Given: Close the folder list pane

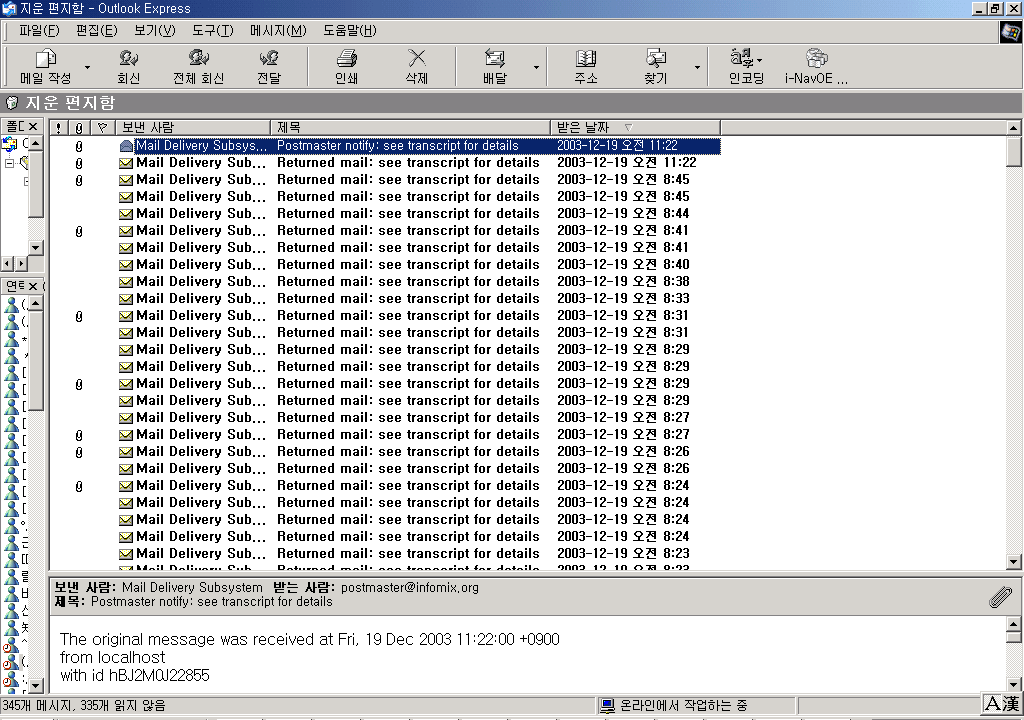Looking at the screenshot, I should [32, 126].
